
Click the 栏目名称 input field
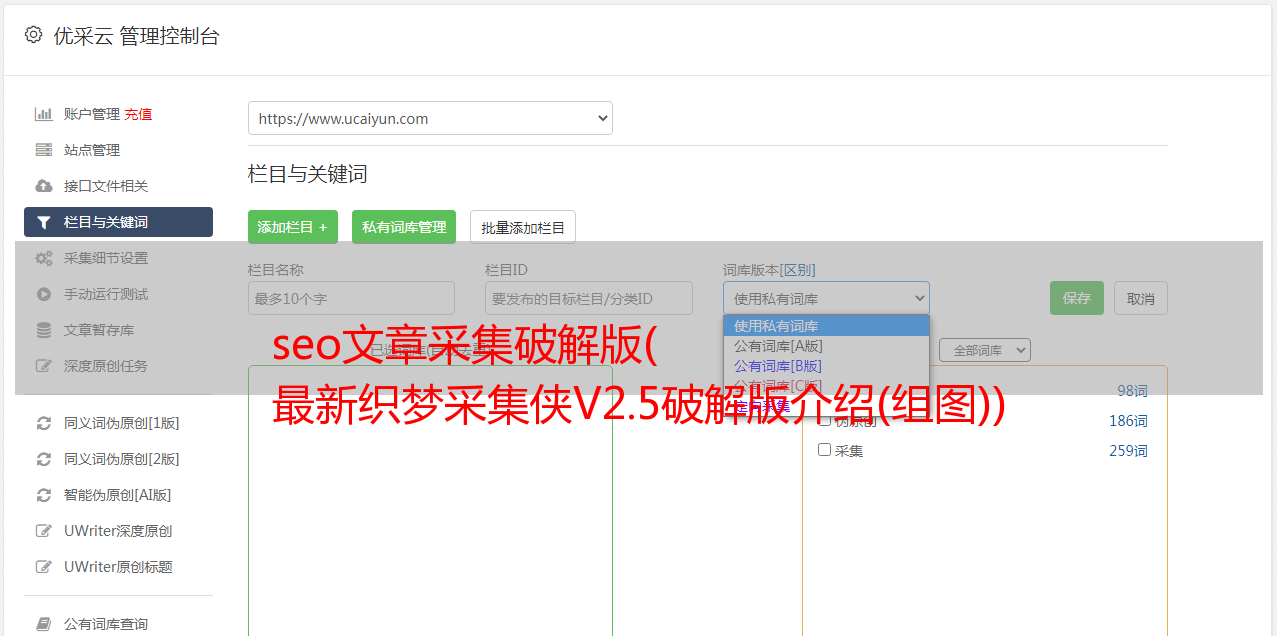click(x=351, y=298)
